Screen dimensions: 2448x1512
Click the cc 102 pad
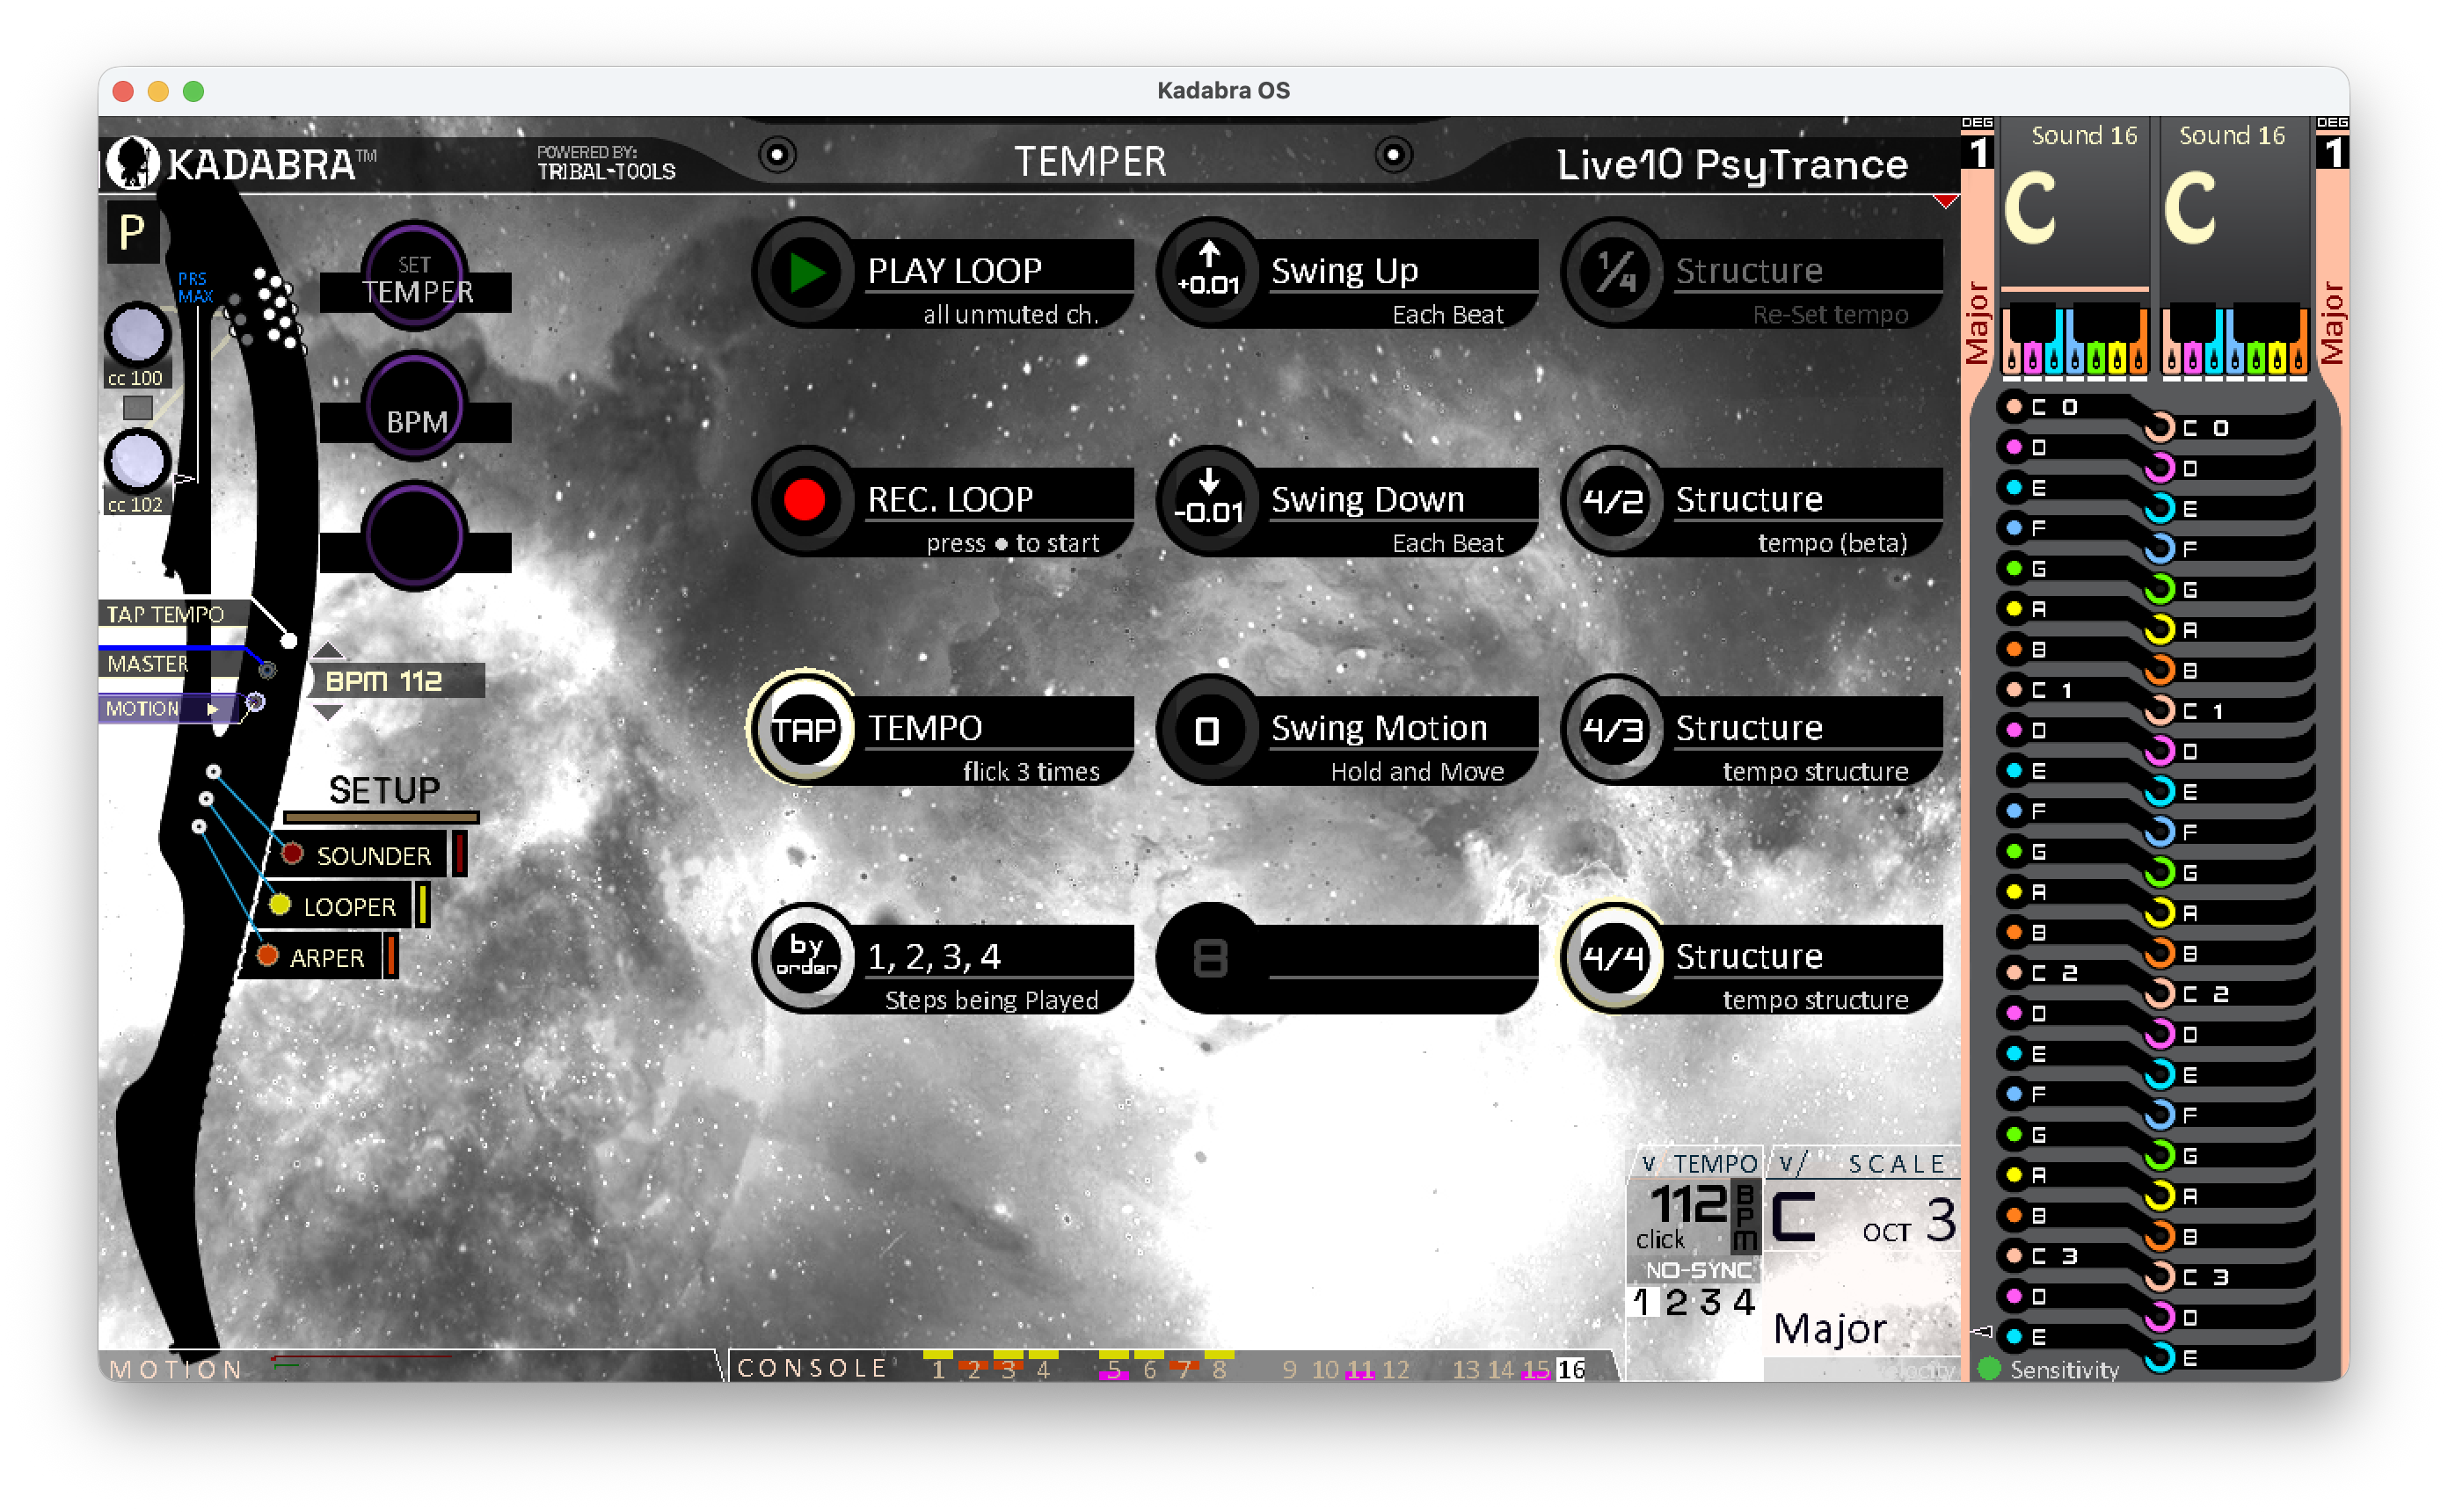(137, 462)
